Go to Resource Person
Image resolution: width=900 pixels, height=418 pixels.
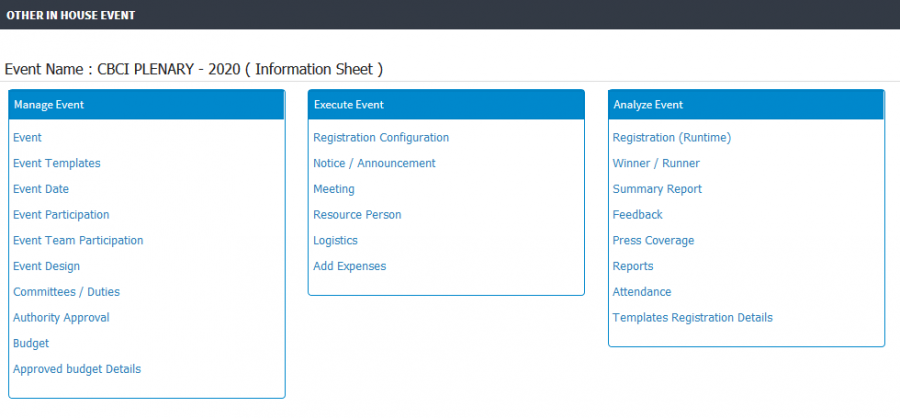(x=357, y=215)
